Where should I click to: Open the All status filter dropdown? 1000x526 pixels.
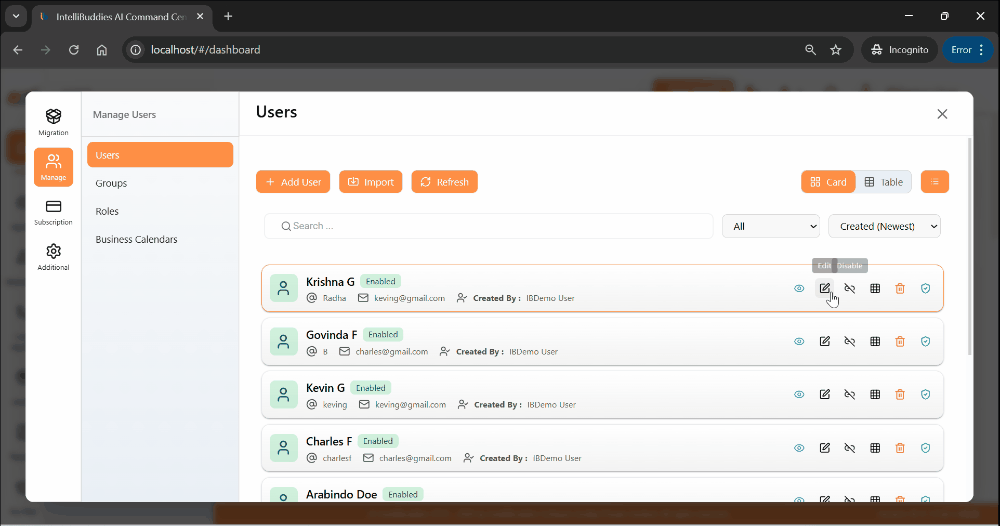coord(770,226)
